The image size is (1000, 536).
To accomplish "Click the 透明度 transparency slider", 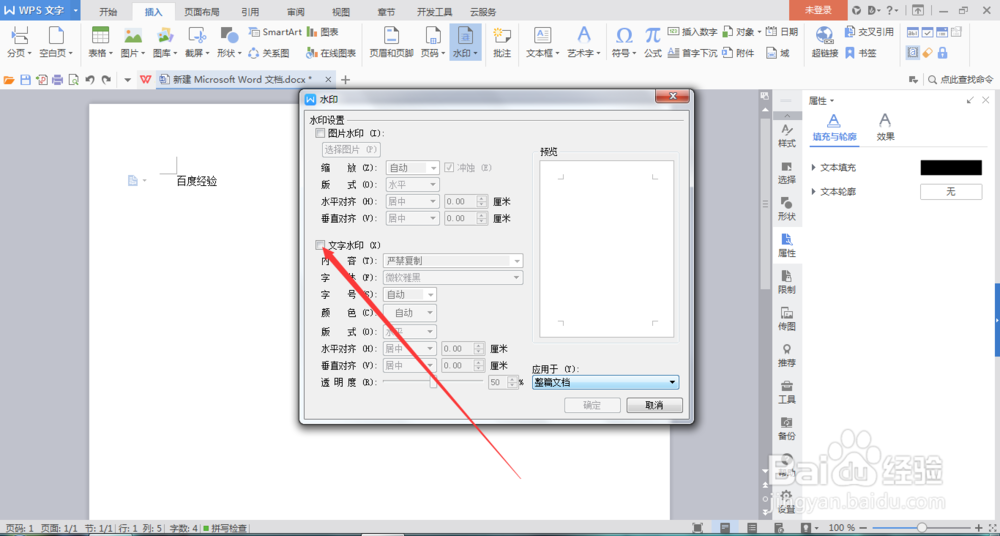I will coord(433,382).
